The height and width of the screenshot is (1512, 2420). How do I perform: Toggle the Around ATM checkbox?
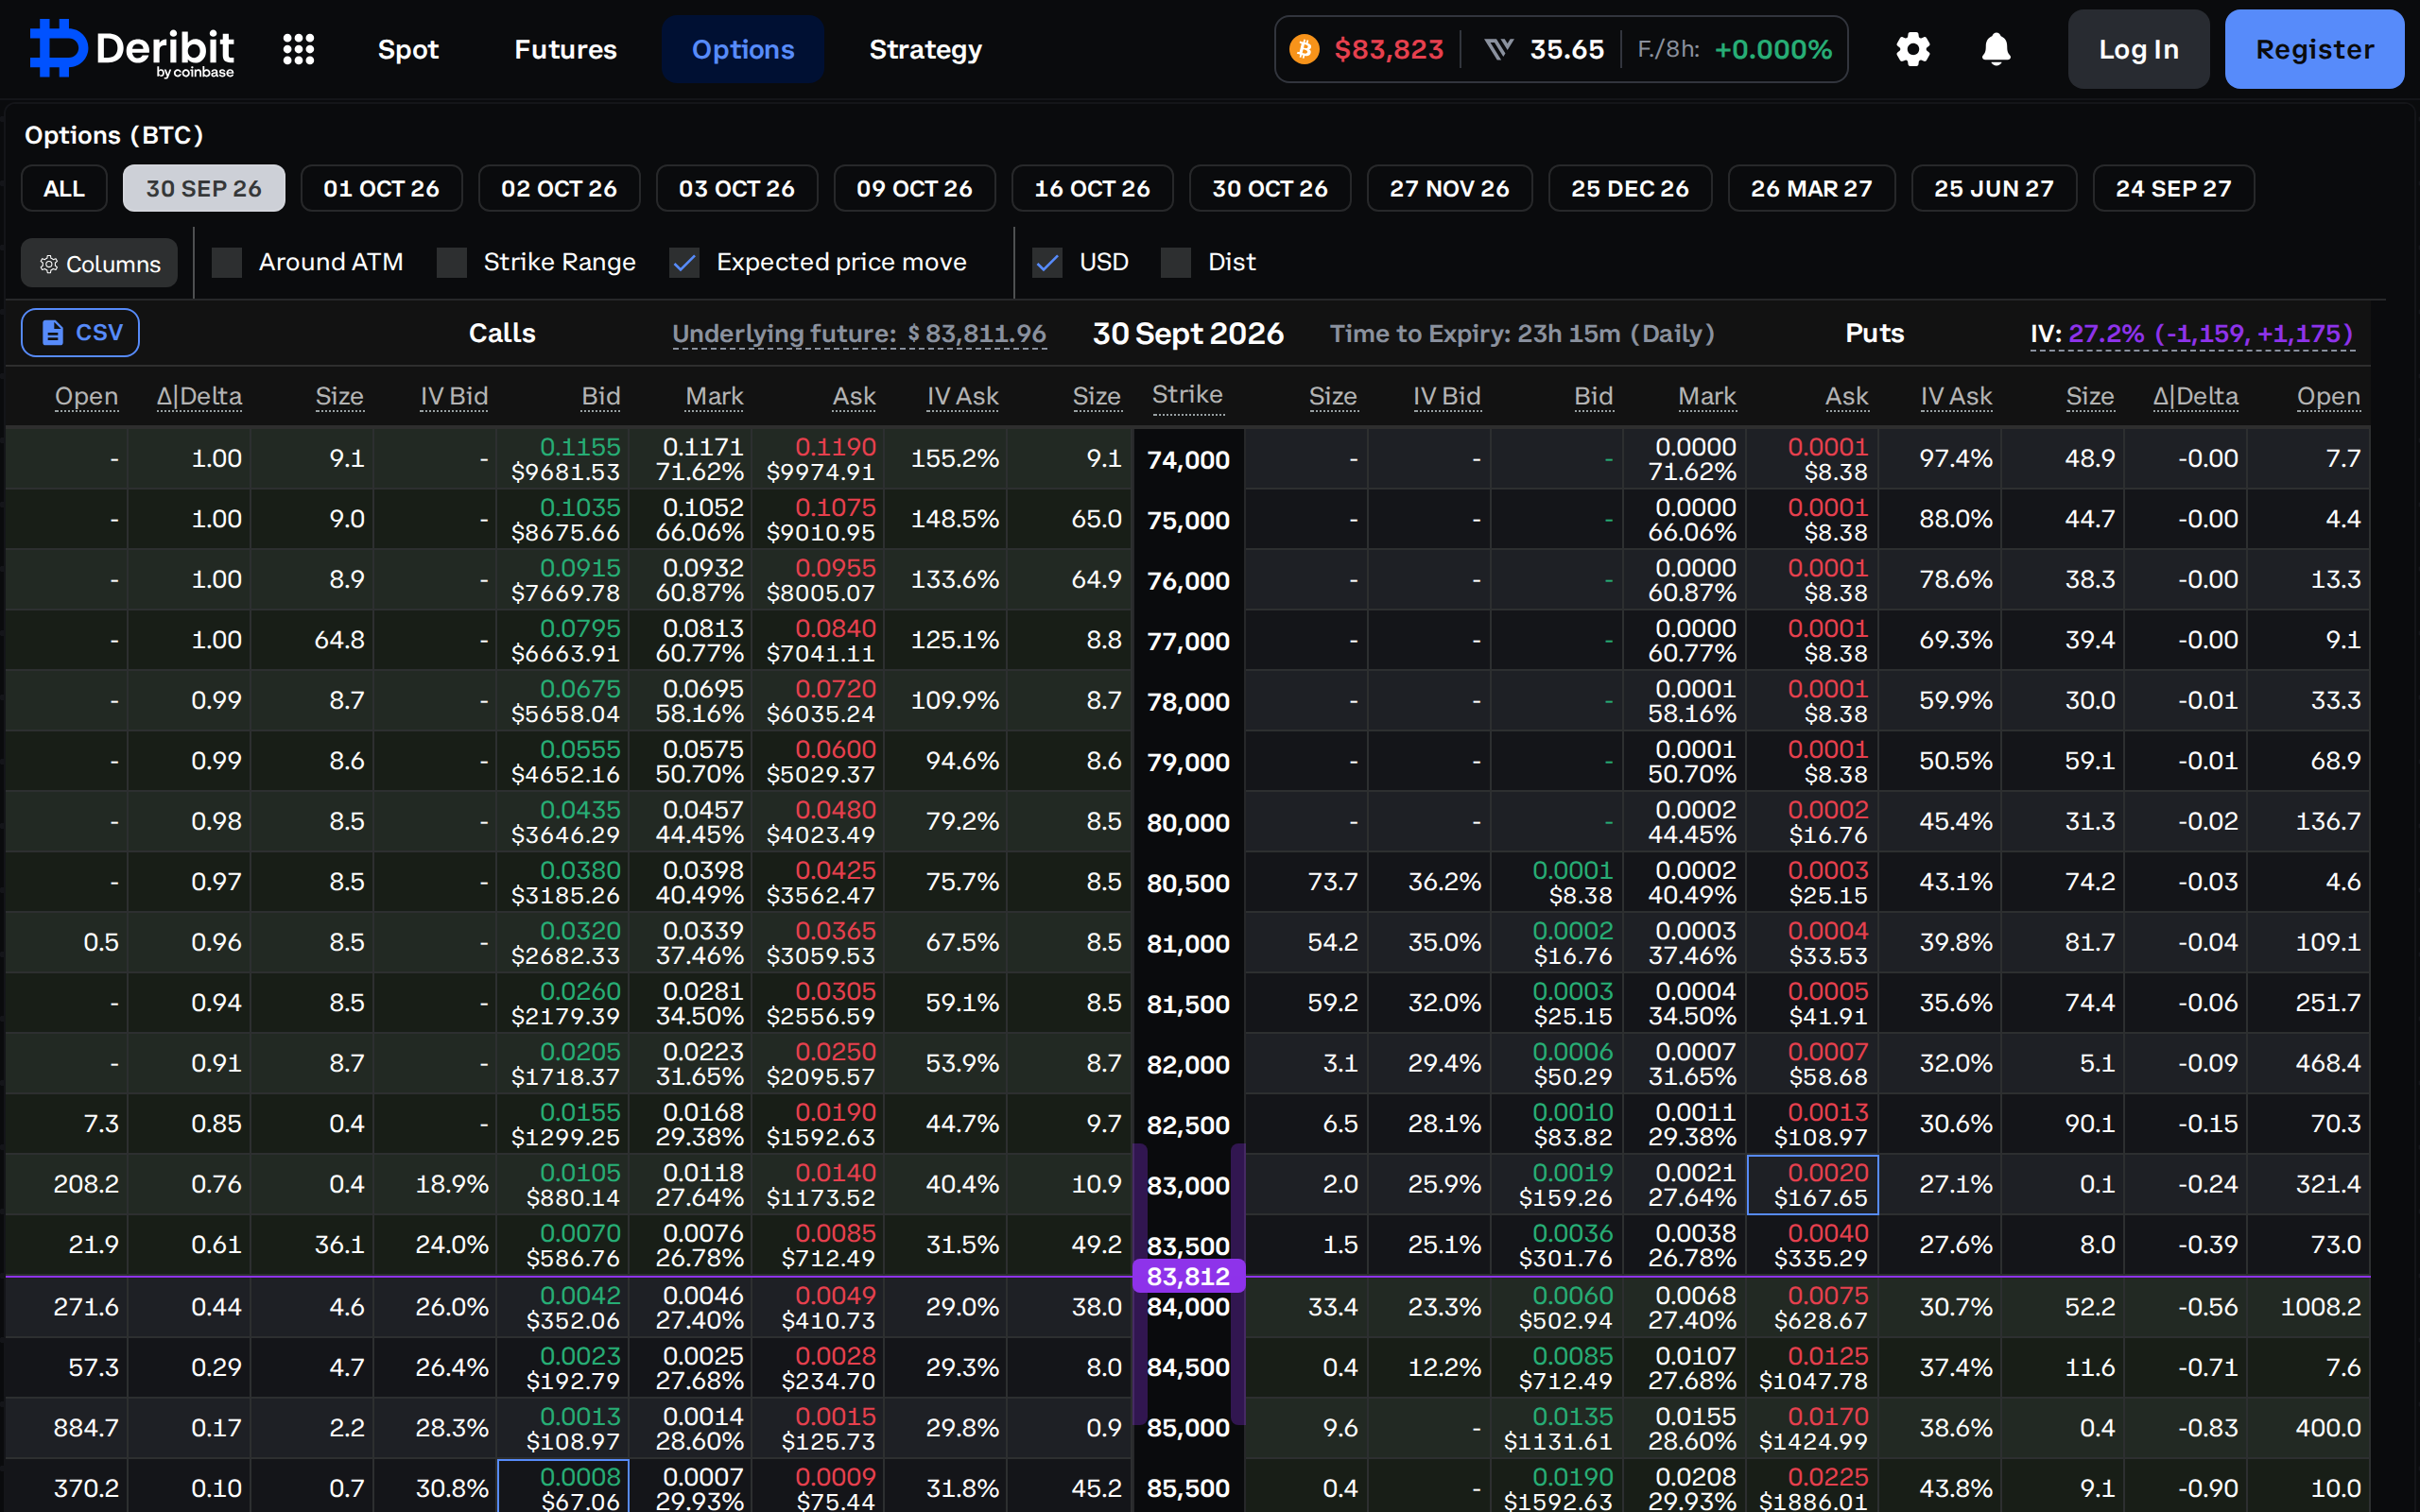[x=227, y=263]
